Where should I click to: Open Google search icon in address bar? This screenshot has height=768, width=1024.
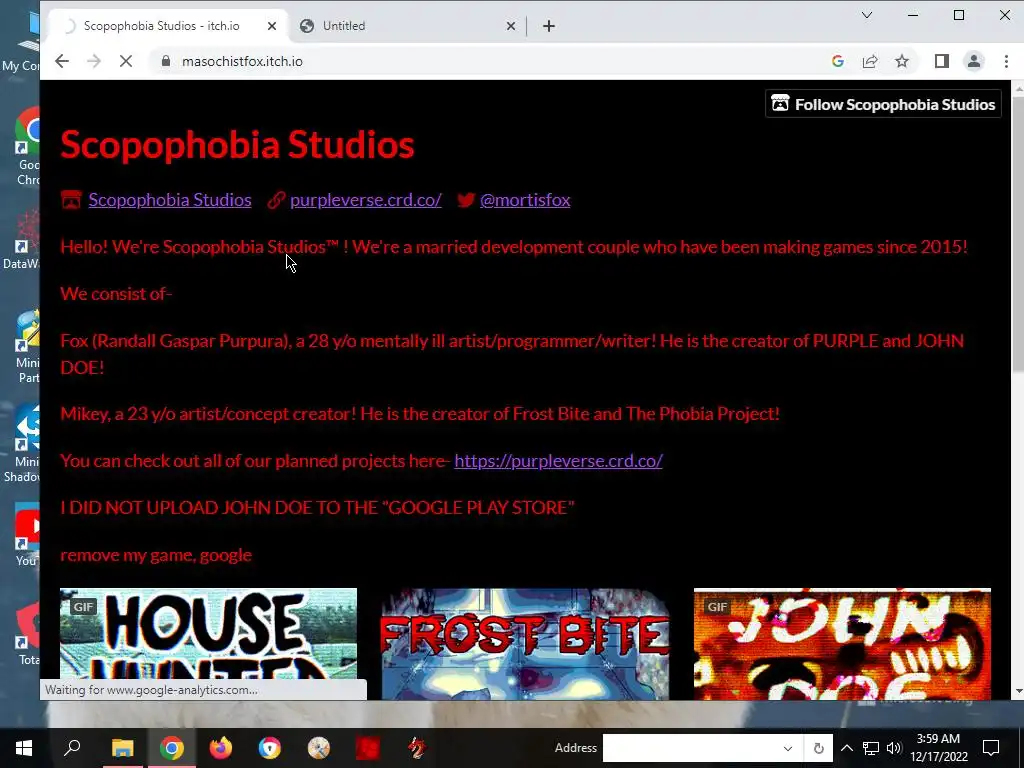[838, 61]
